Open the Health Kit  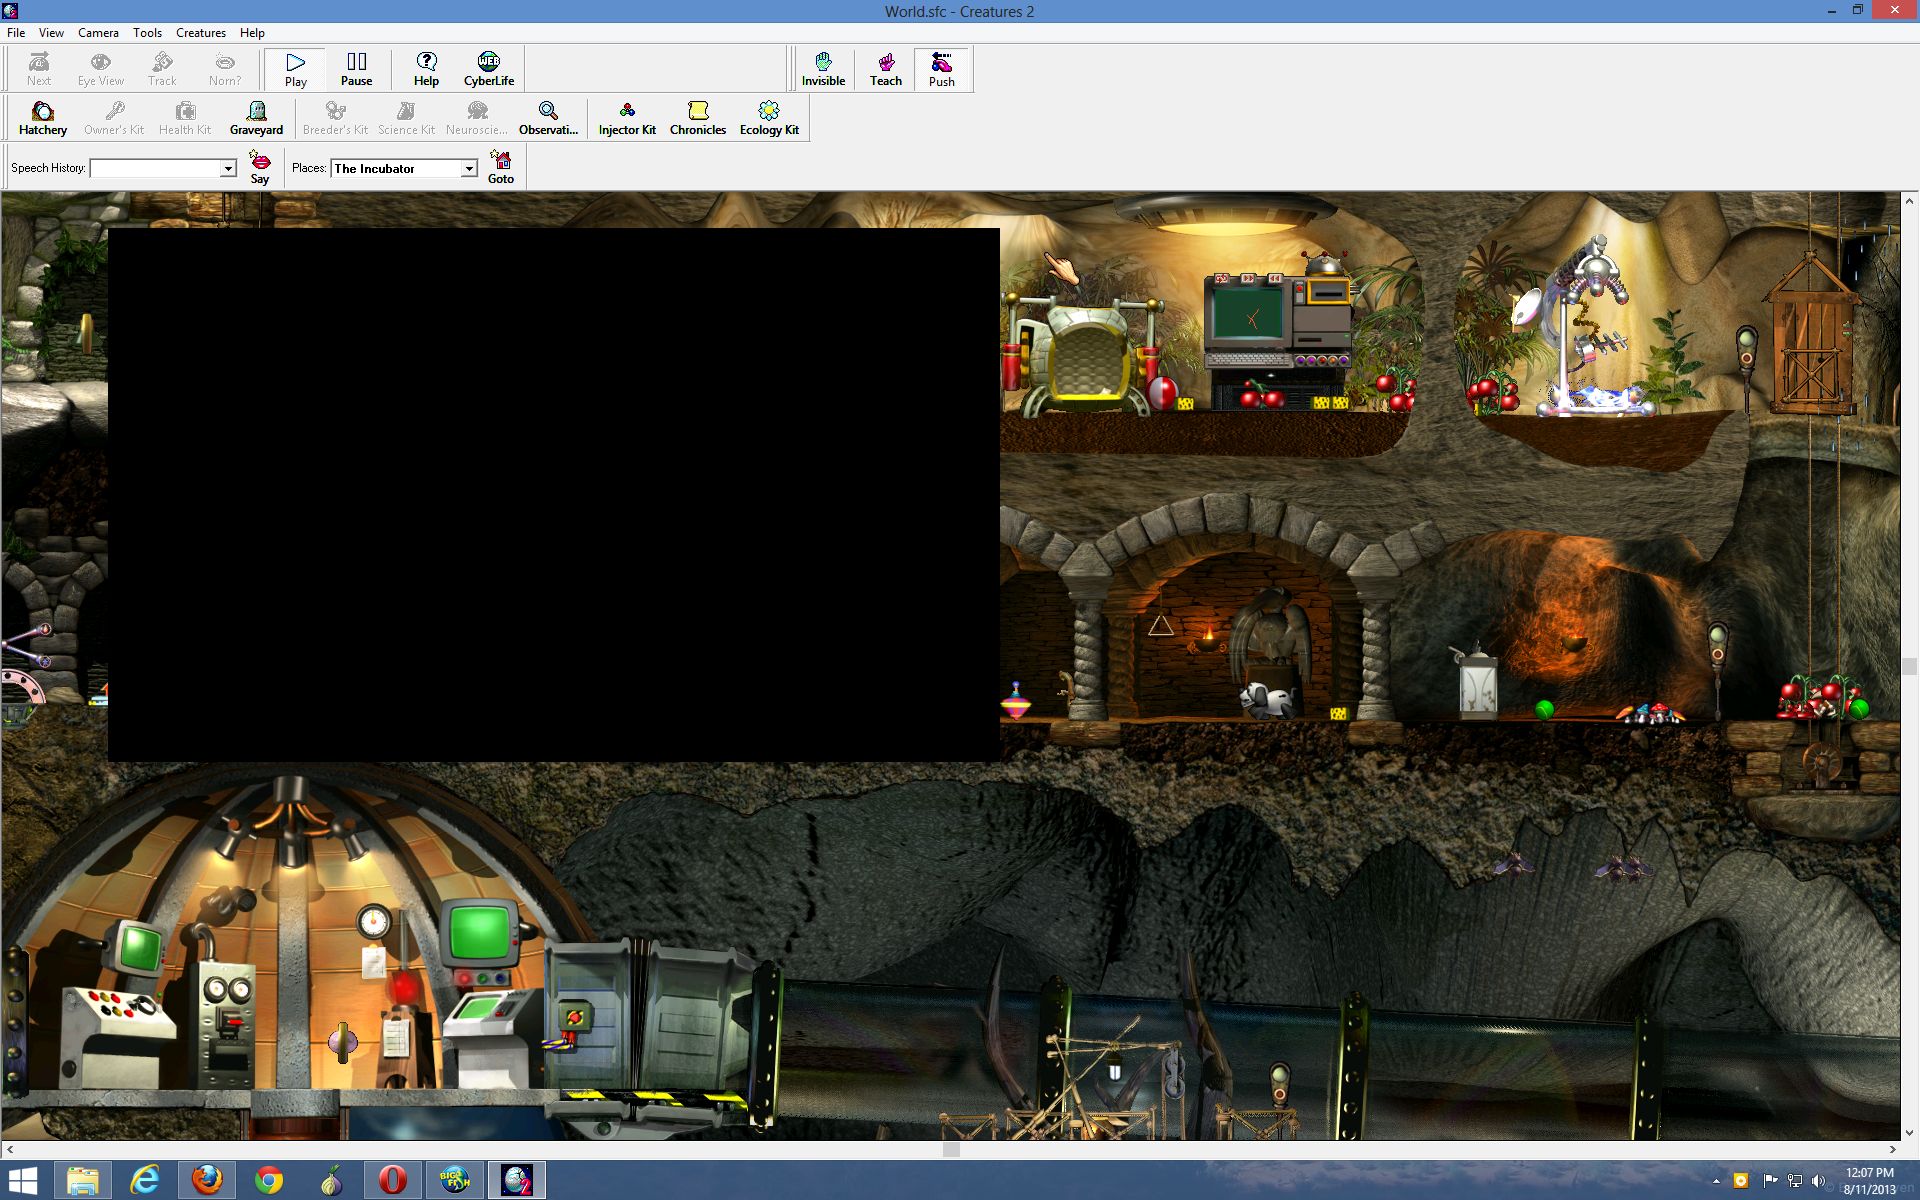coord(185,118)
